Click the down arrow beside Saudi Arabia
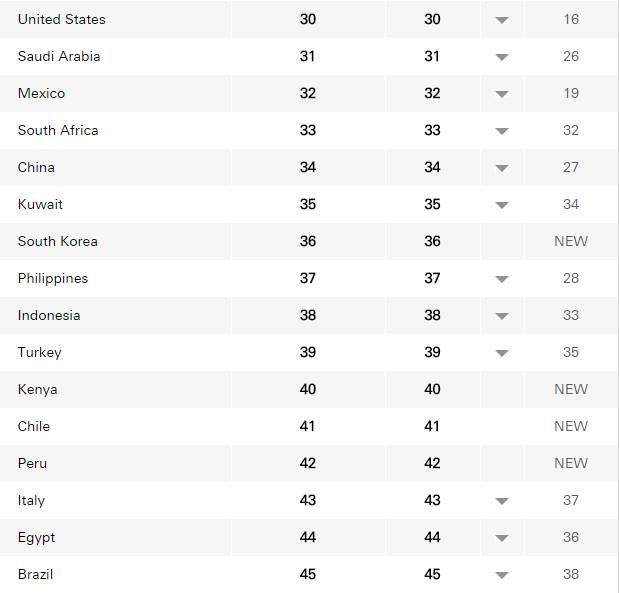 [x=502, y=57]
